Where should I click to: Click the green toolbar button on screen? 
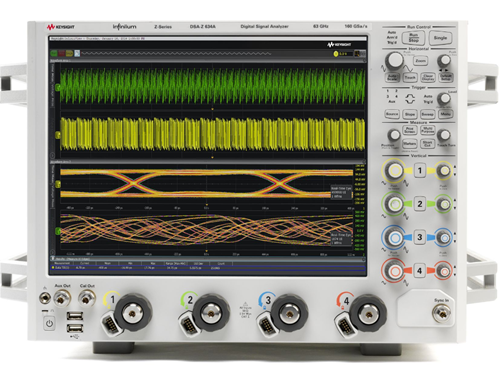click(x=54, y=53)
